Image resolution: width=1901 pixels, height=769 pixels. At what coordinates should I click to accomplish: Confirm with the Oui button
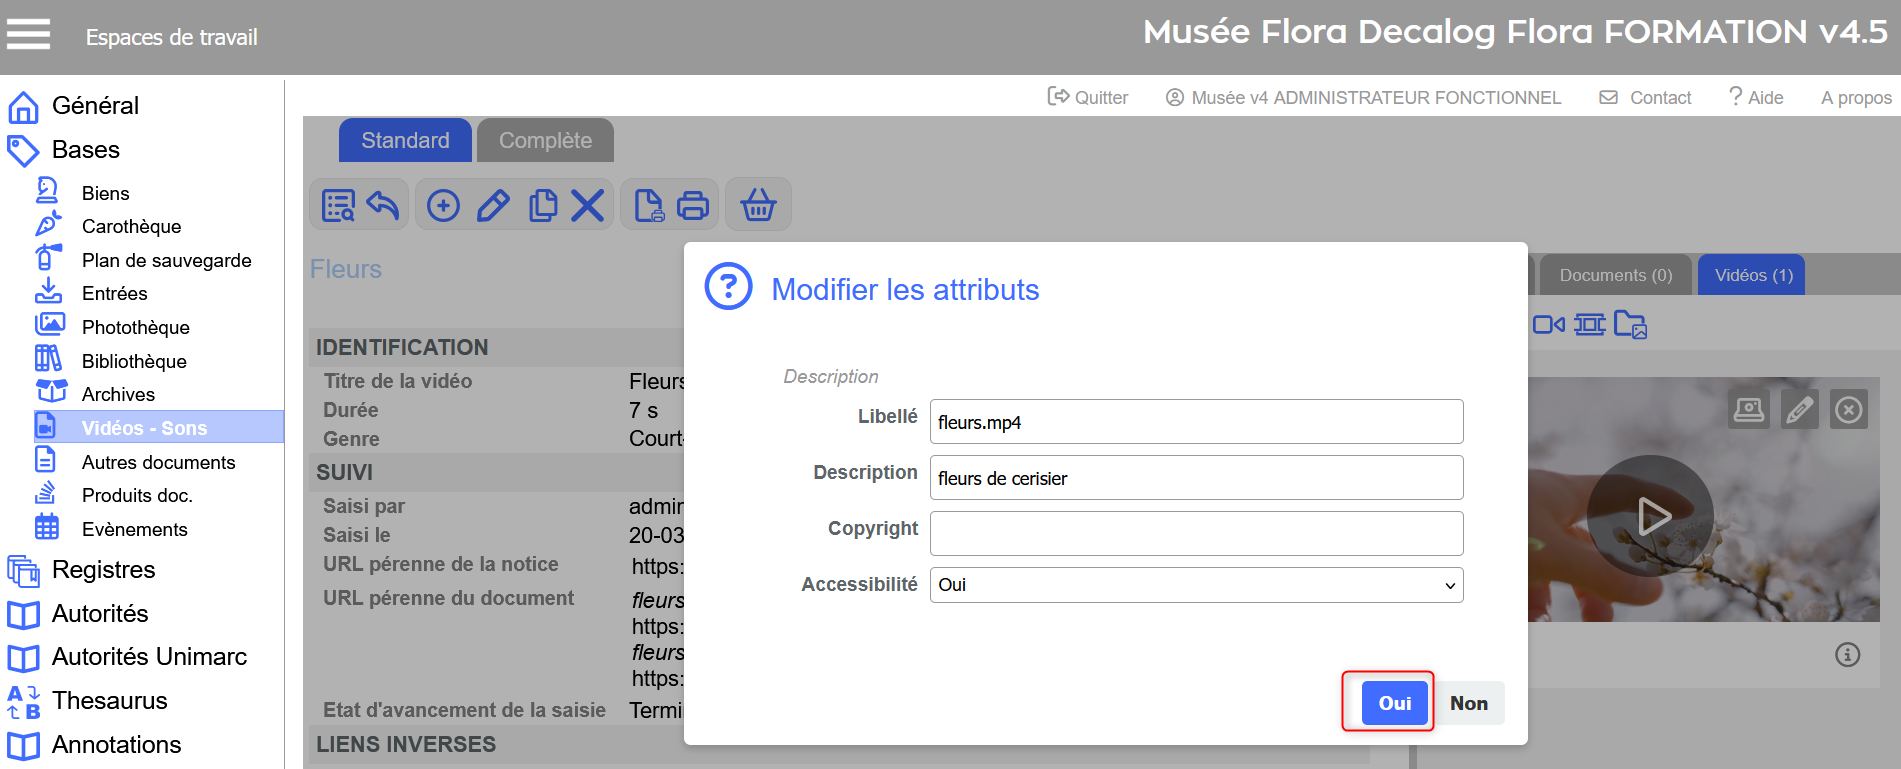[x=1394, y=703]
